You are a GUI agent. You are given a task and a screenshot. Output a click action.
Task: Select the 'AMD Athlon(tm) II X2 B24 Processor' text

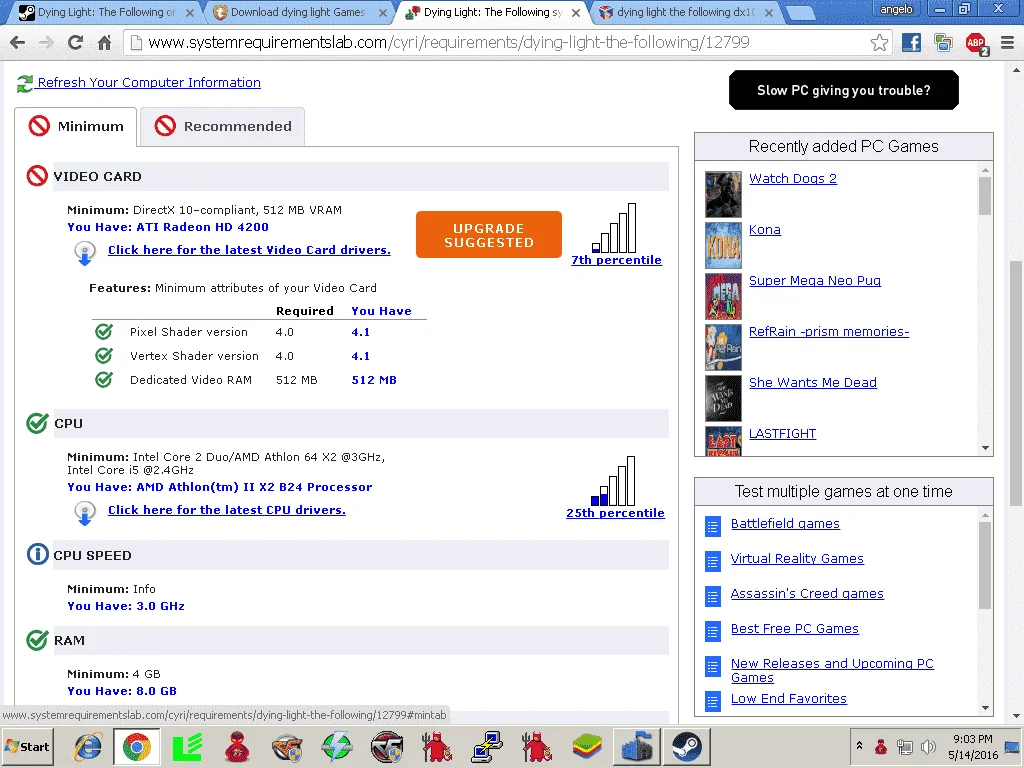(254, 487)
